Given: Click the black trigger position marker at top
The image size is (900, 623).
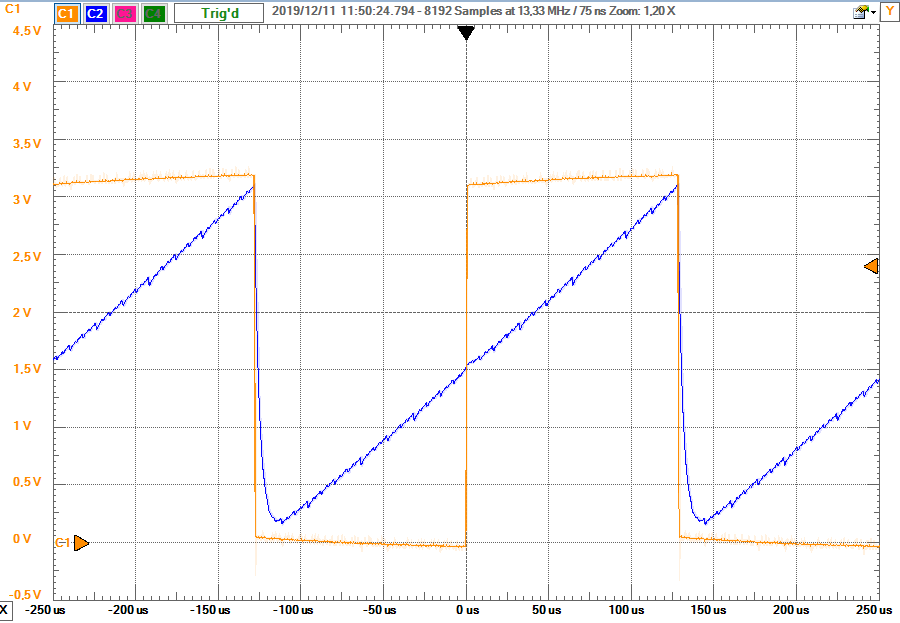Looking at the screenshot, I should 466,33.
